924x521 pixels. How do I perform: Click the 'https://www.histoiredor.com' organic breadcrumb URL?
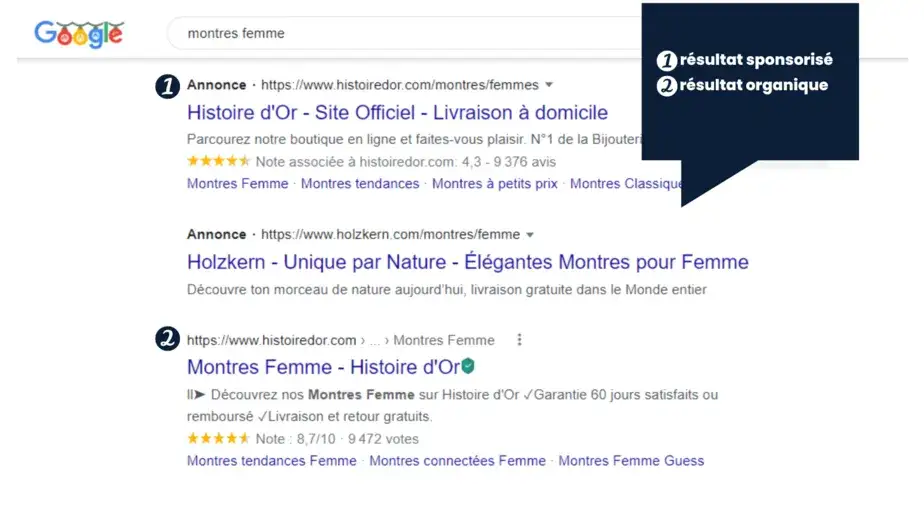[x=272, y=341]
